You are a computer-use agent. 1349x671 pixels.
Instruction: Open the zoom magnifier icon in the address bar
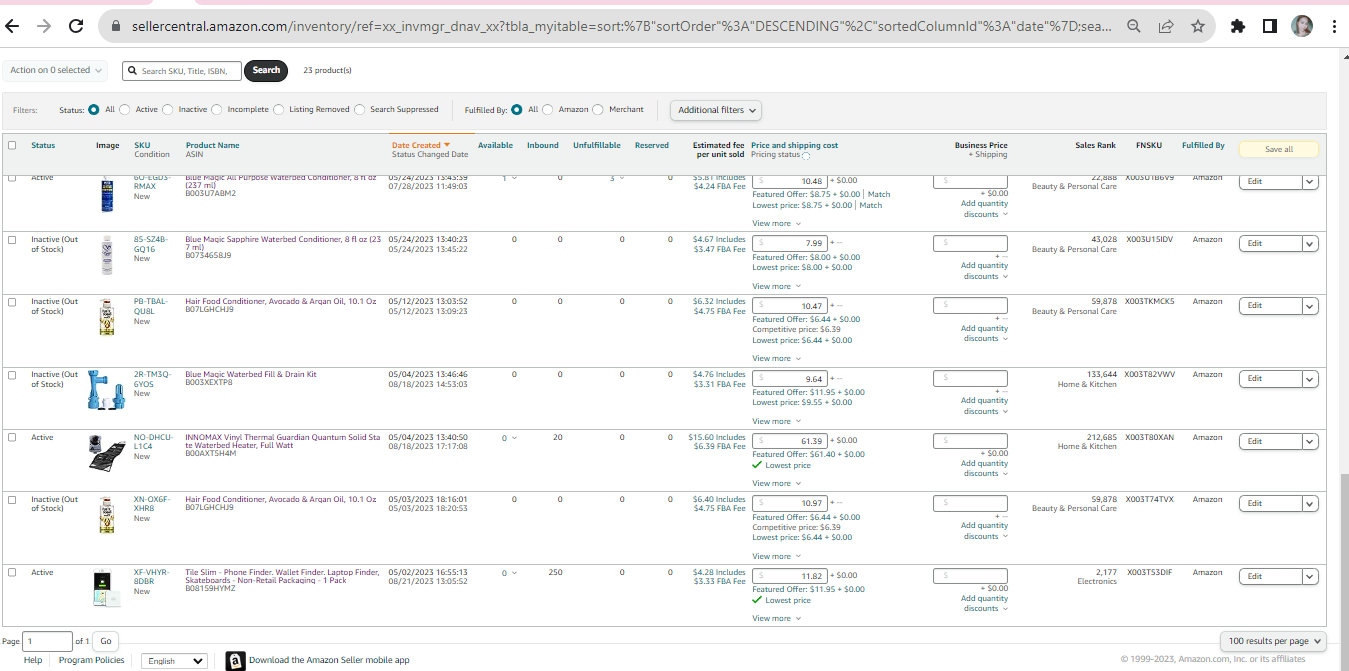[1134, 27]
